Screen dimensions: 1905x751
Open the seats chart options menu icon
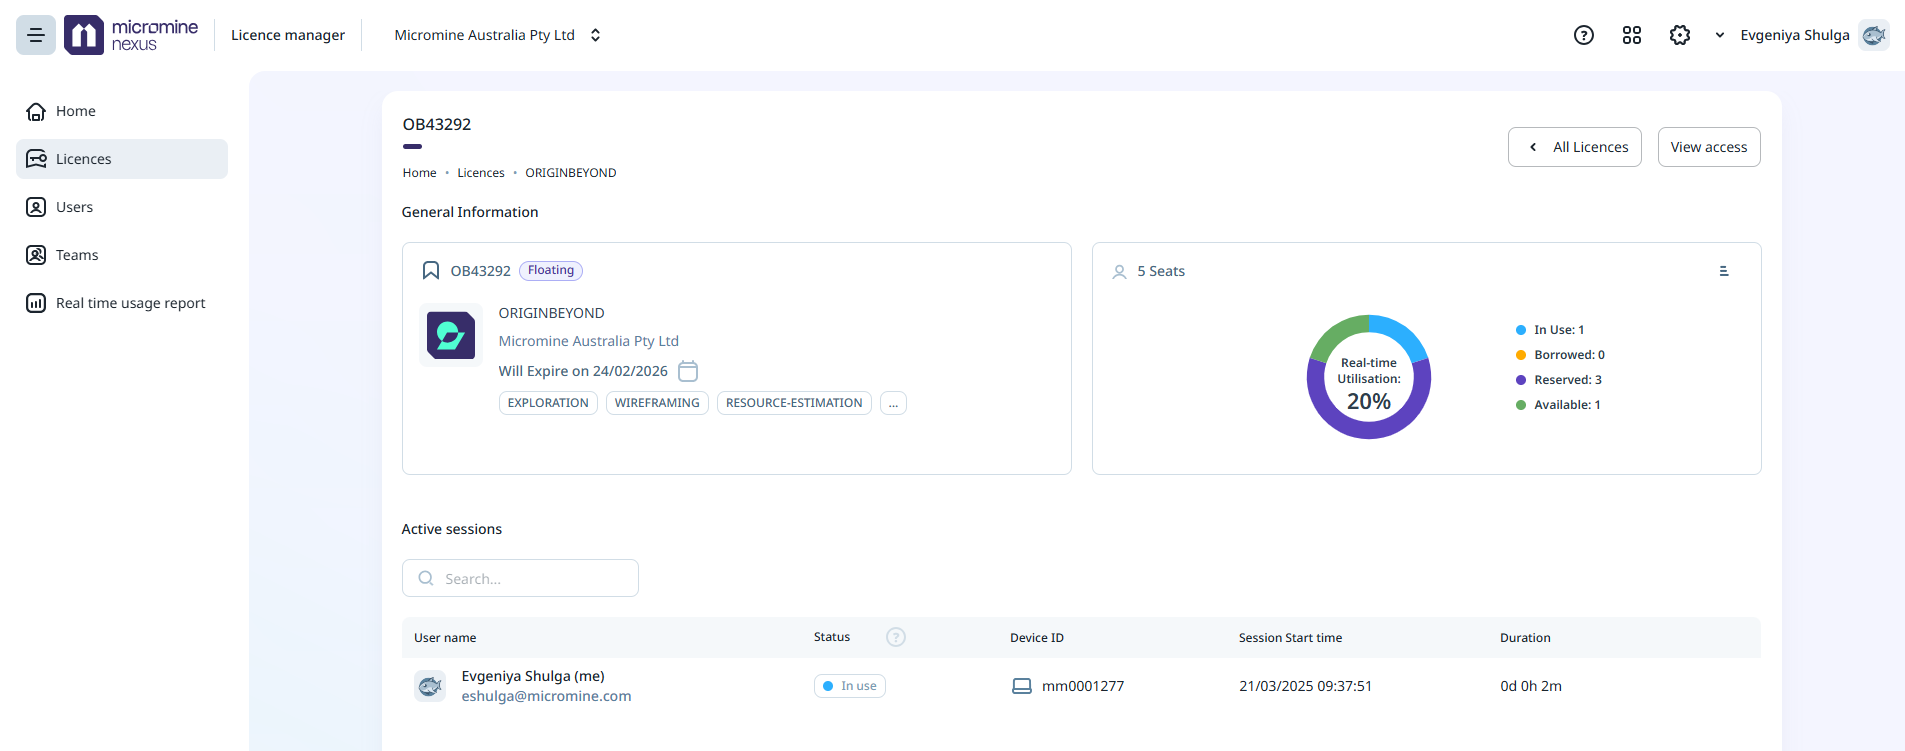[1723, 271]
